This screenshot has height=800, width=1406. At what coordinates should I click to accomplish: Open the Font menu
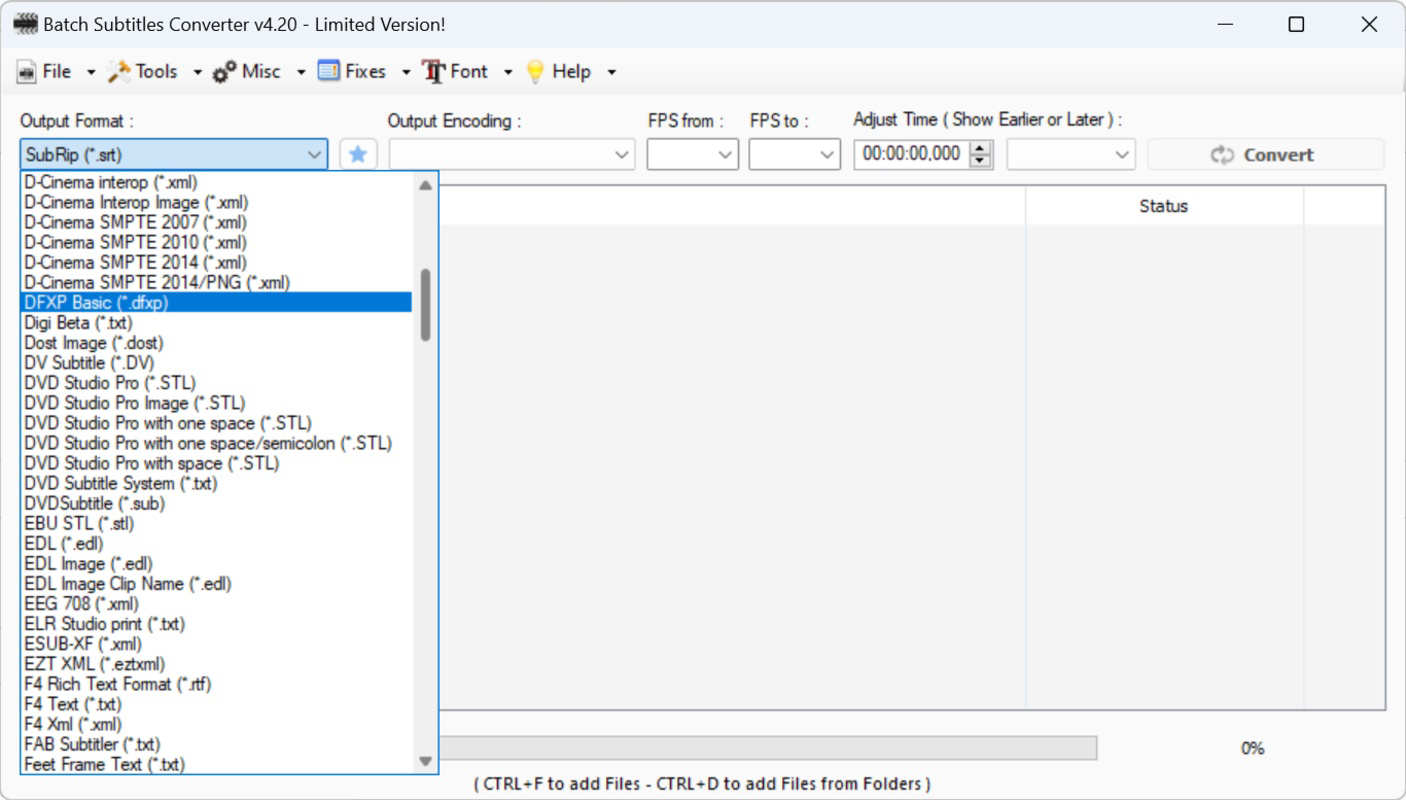(x=467, y=71)
